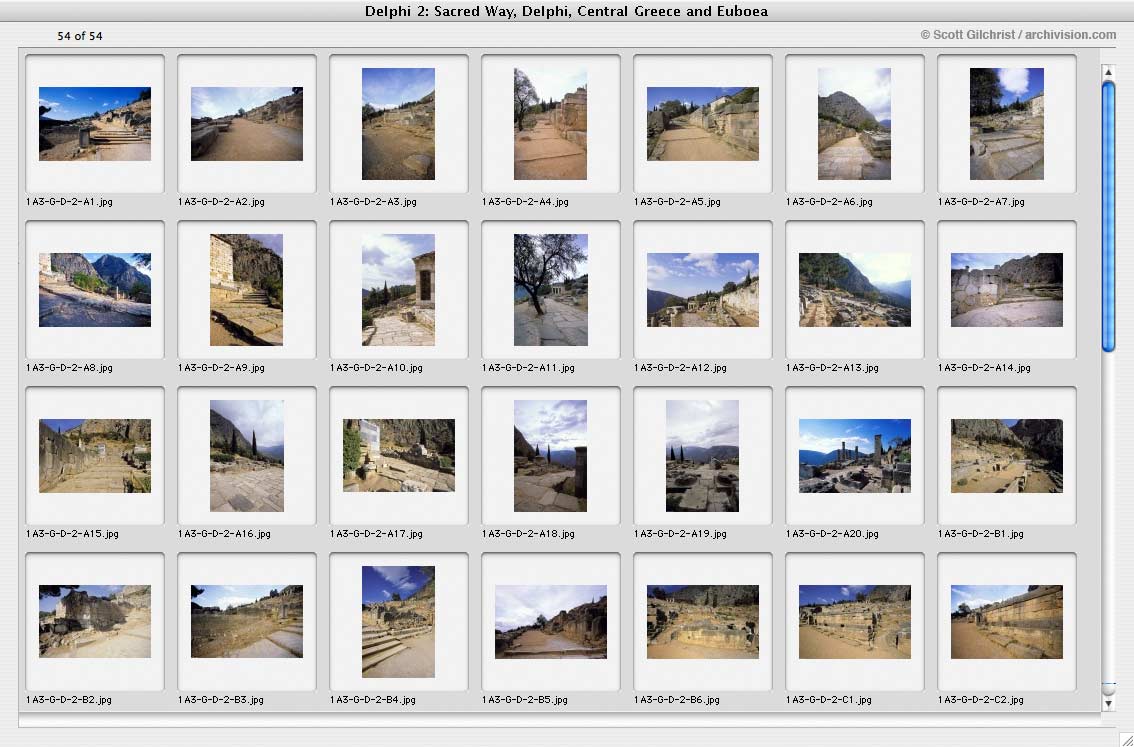View the 1A3-G-D-2-A5.jpg photo
The width and height of the screenshot is (1134, 747).
coord(703,124)
